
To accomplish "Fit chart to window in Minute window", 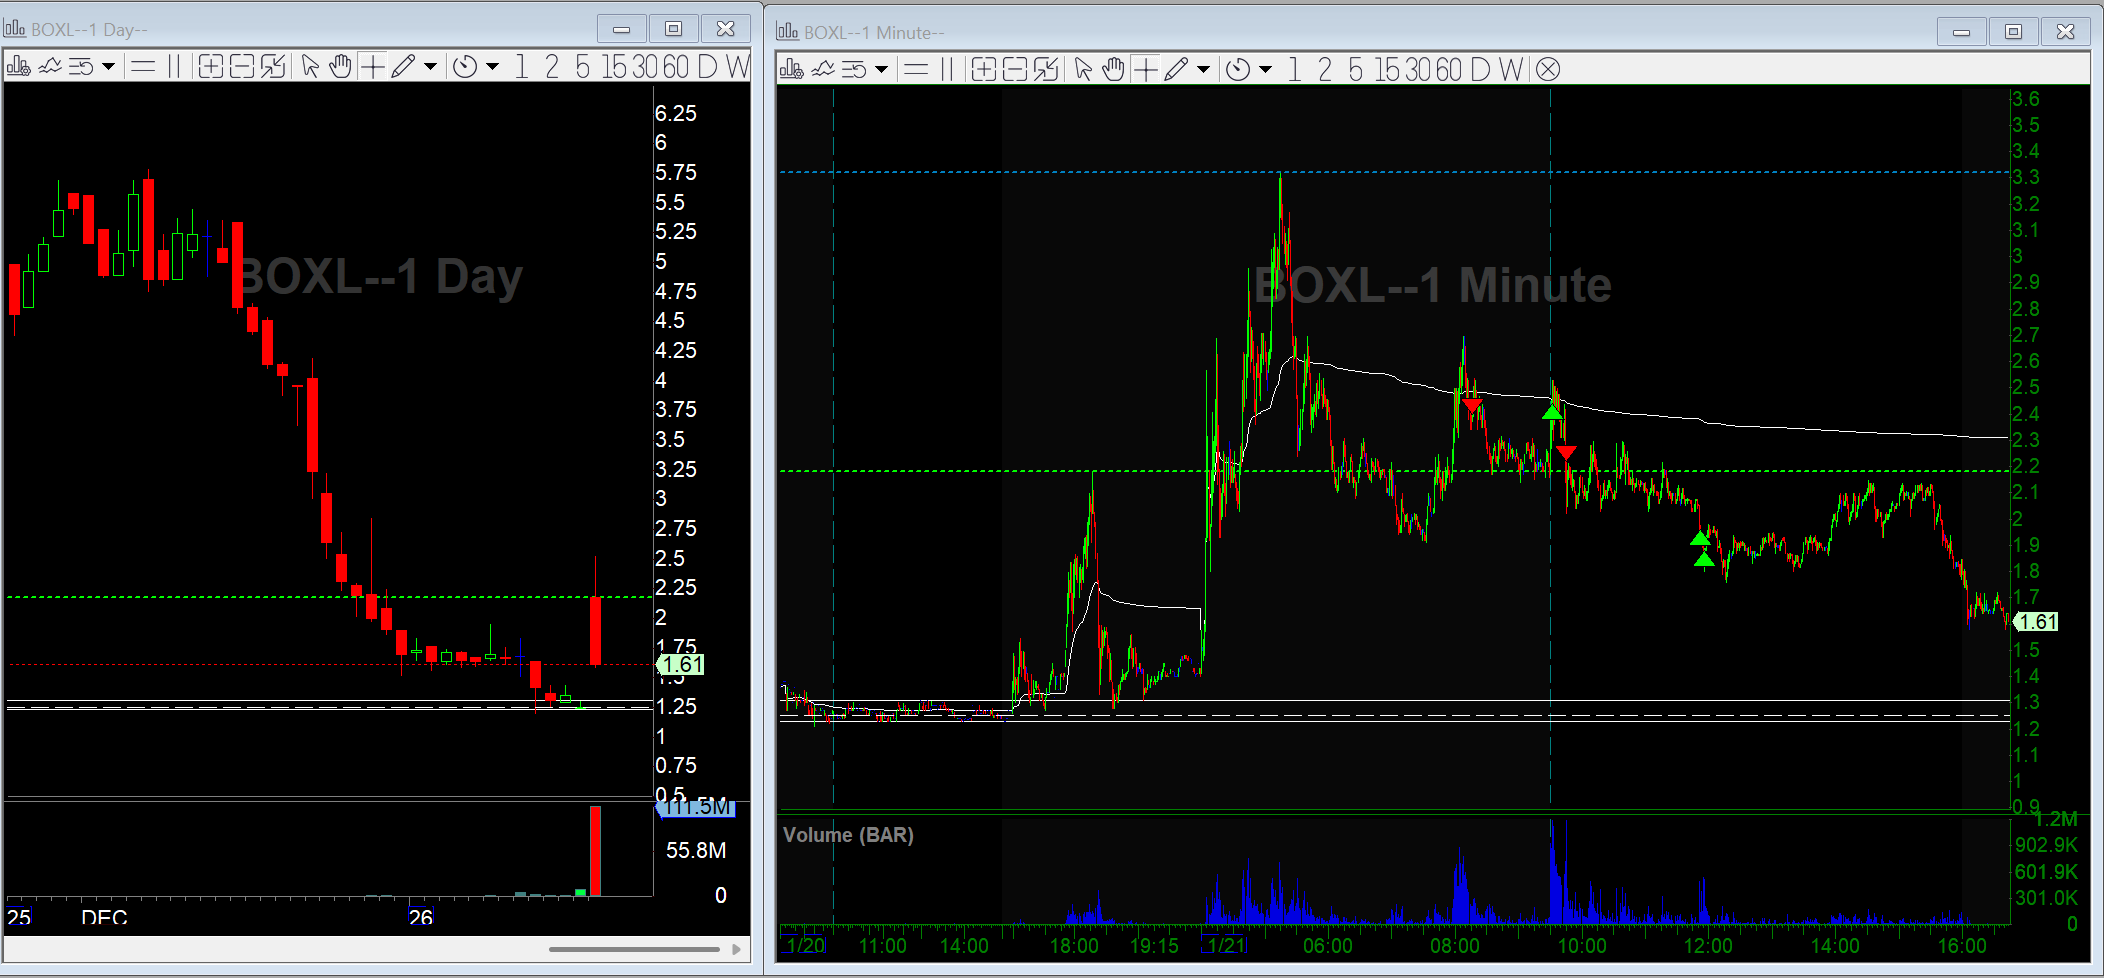I will (1045, 69).
